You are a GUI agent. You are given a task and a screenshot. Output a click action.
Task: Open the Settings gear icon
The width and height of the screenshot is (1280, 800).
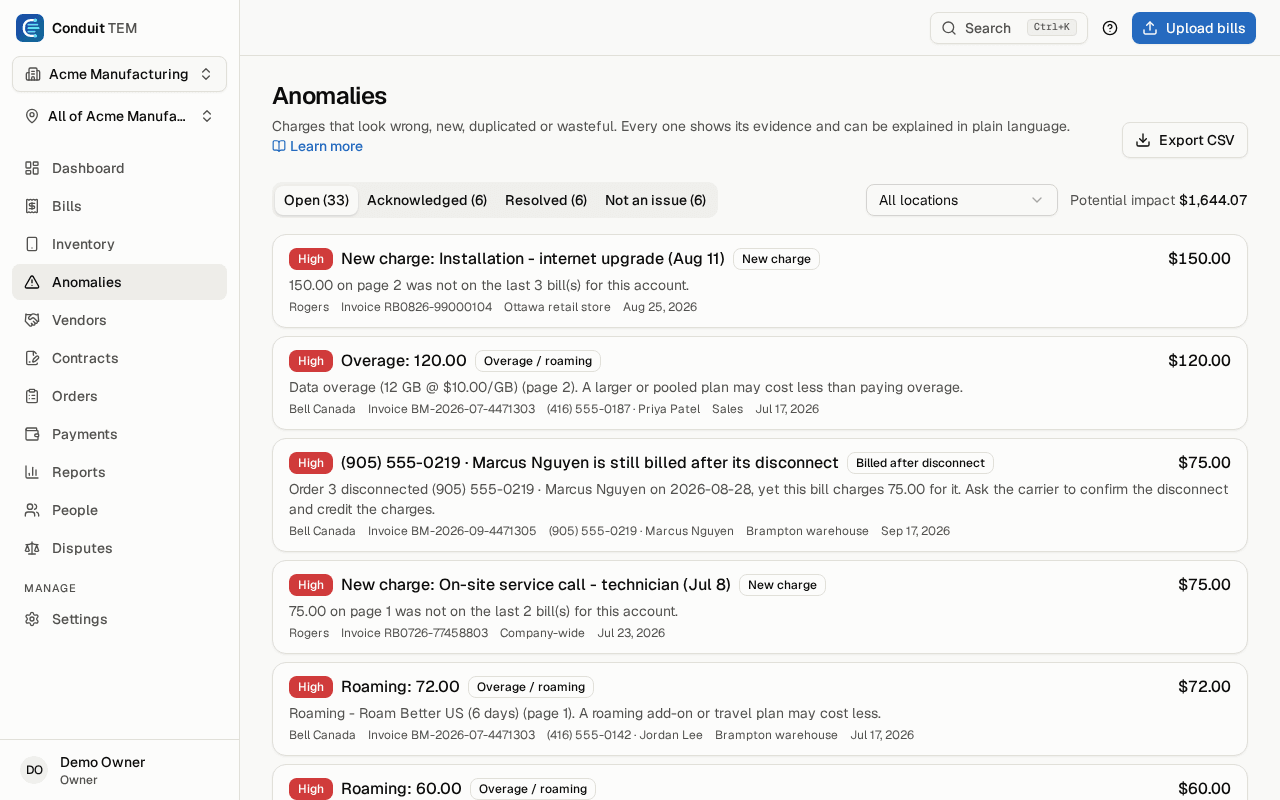[x=32, y=619]
